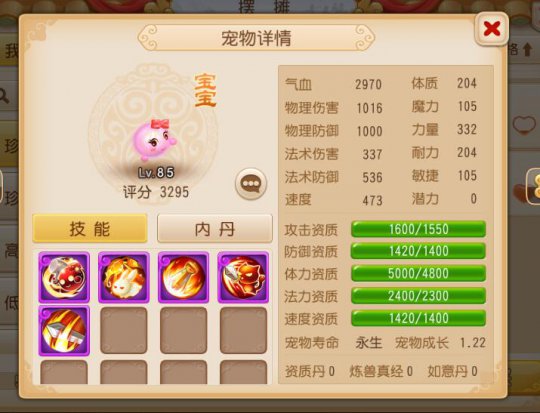Screen dimensions: 540x413
Task: Tap the pink pet avatar with bow
Action: [154, 140]
